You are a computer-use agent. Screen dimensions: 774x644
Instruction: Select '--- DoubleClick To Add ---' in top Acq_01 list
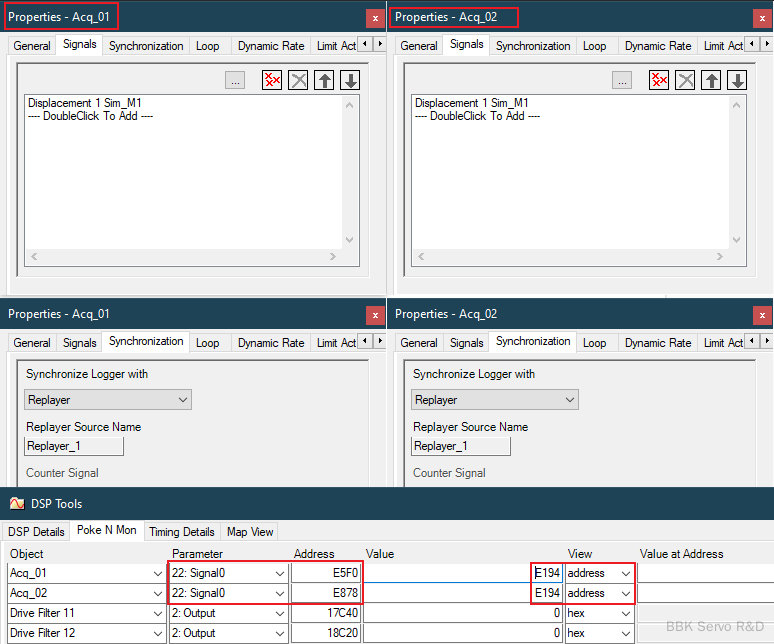point(90,116)
